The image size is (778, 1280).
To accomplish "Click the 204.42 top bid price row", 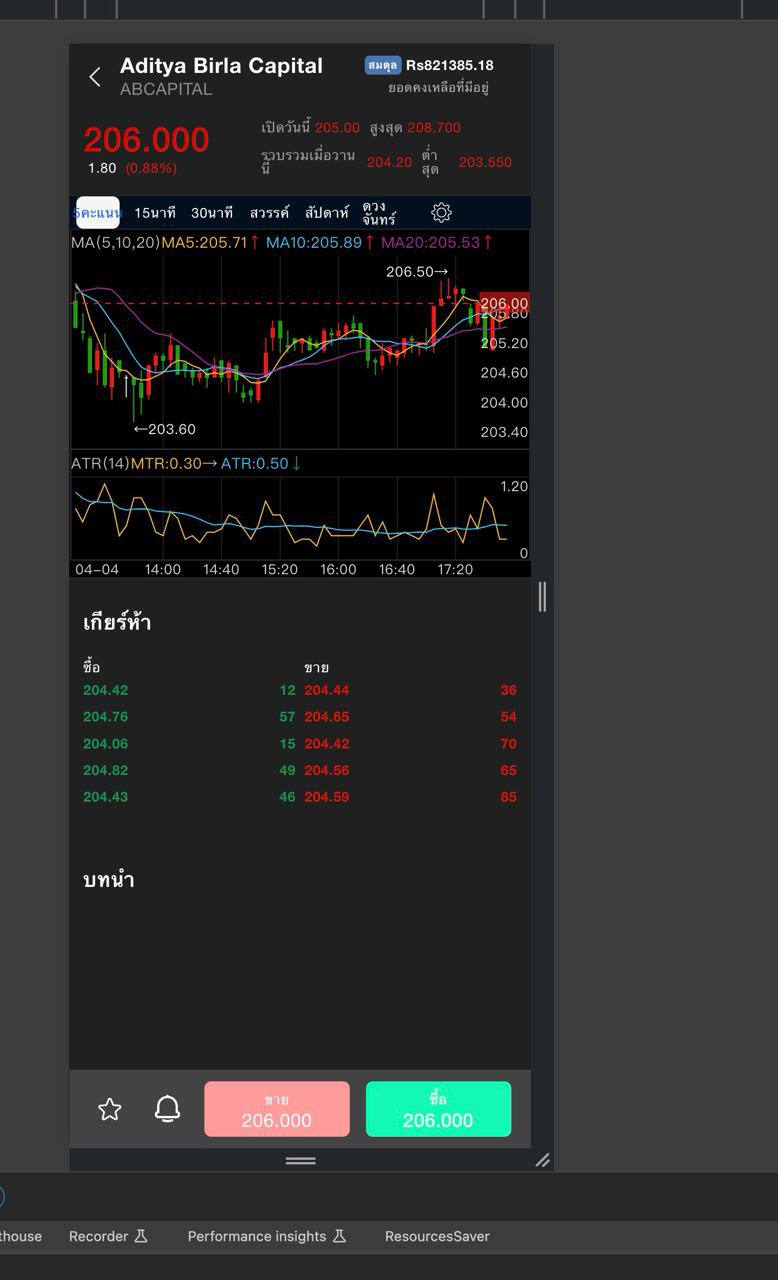I will click(x=106, y=690).
